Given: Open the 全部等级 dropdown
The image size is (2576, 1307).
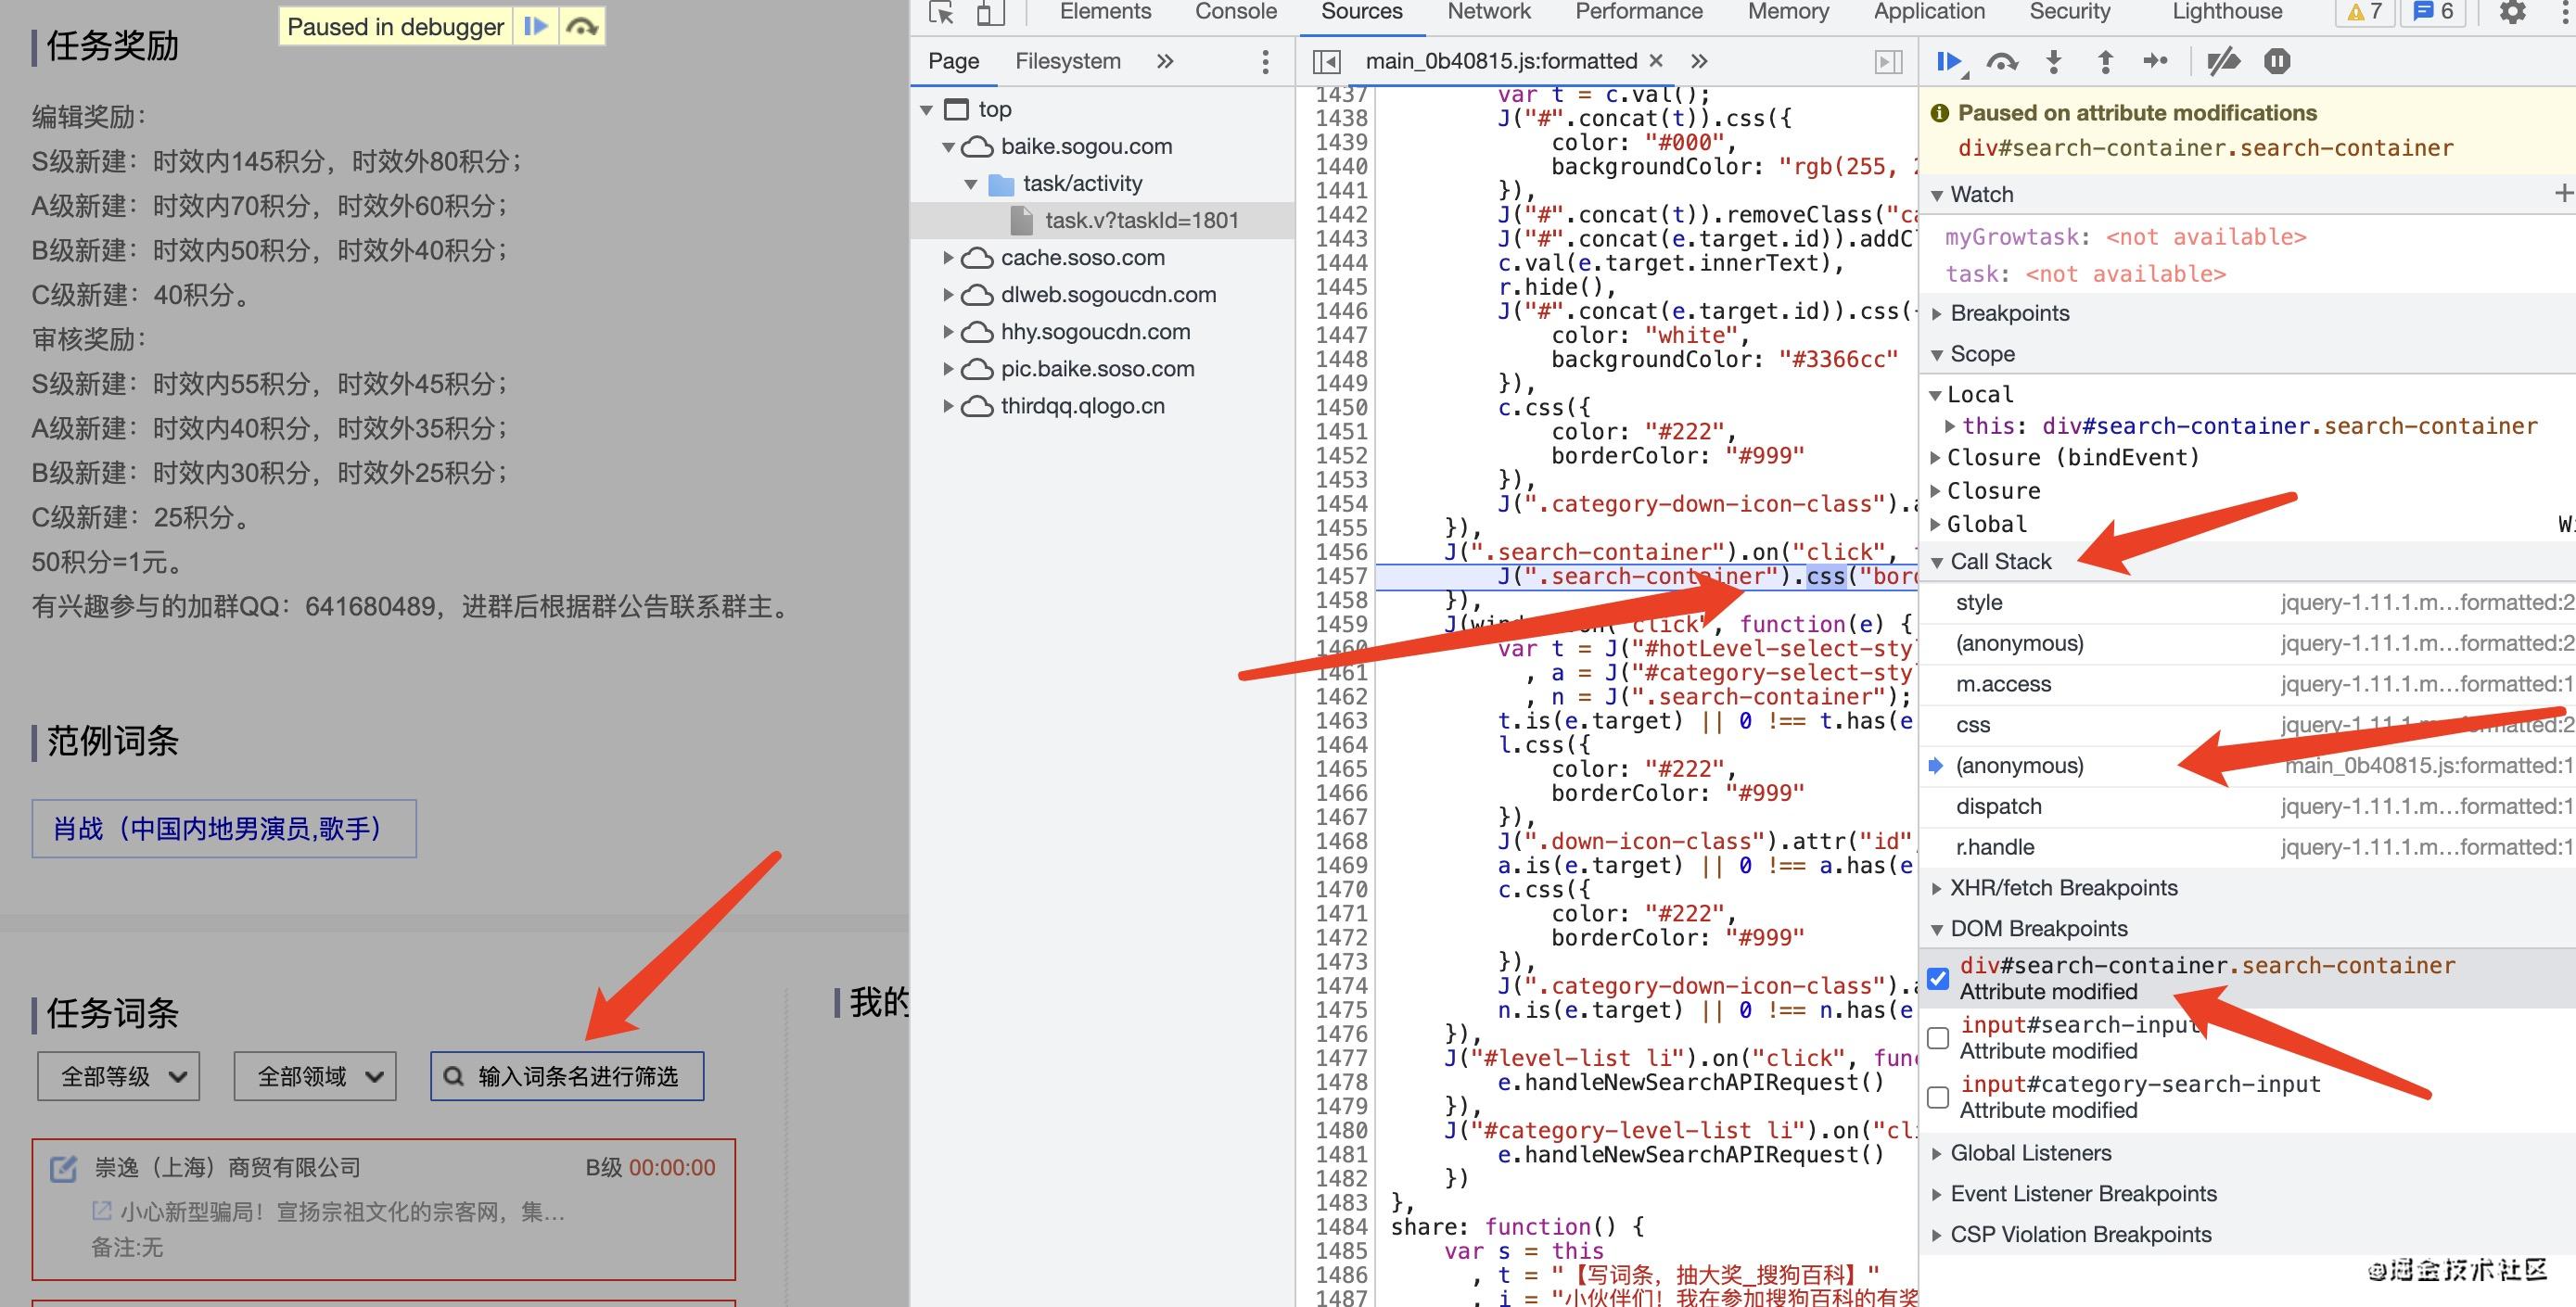Looking at the screenshot, I should (x=118, y=1076).
